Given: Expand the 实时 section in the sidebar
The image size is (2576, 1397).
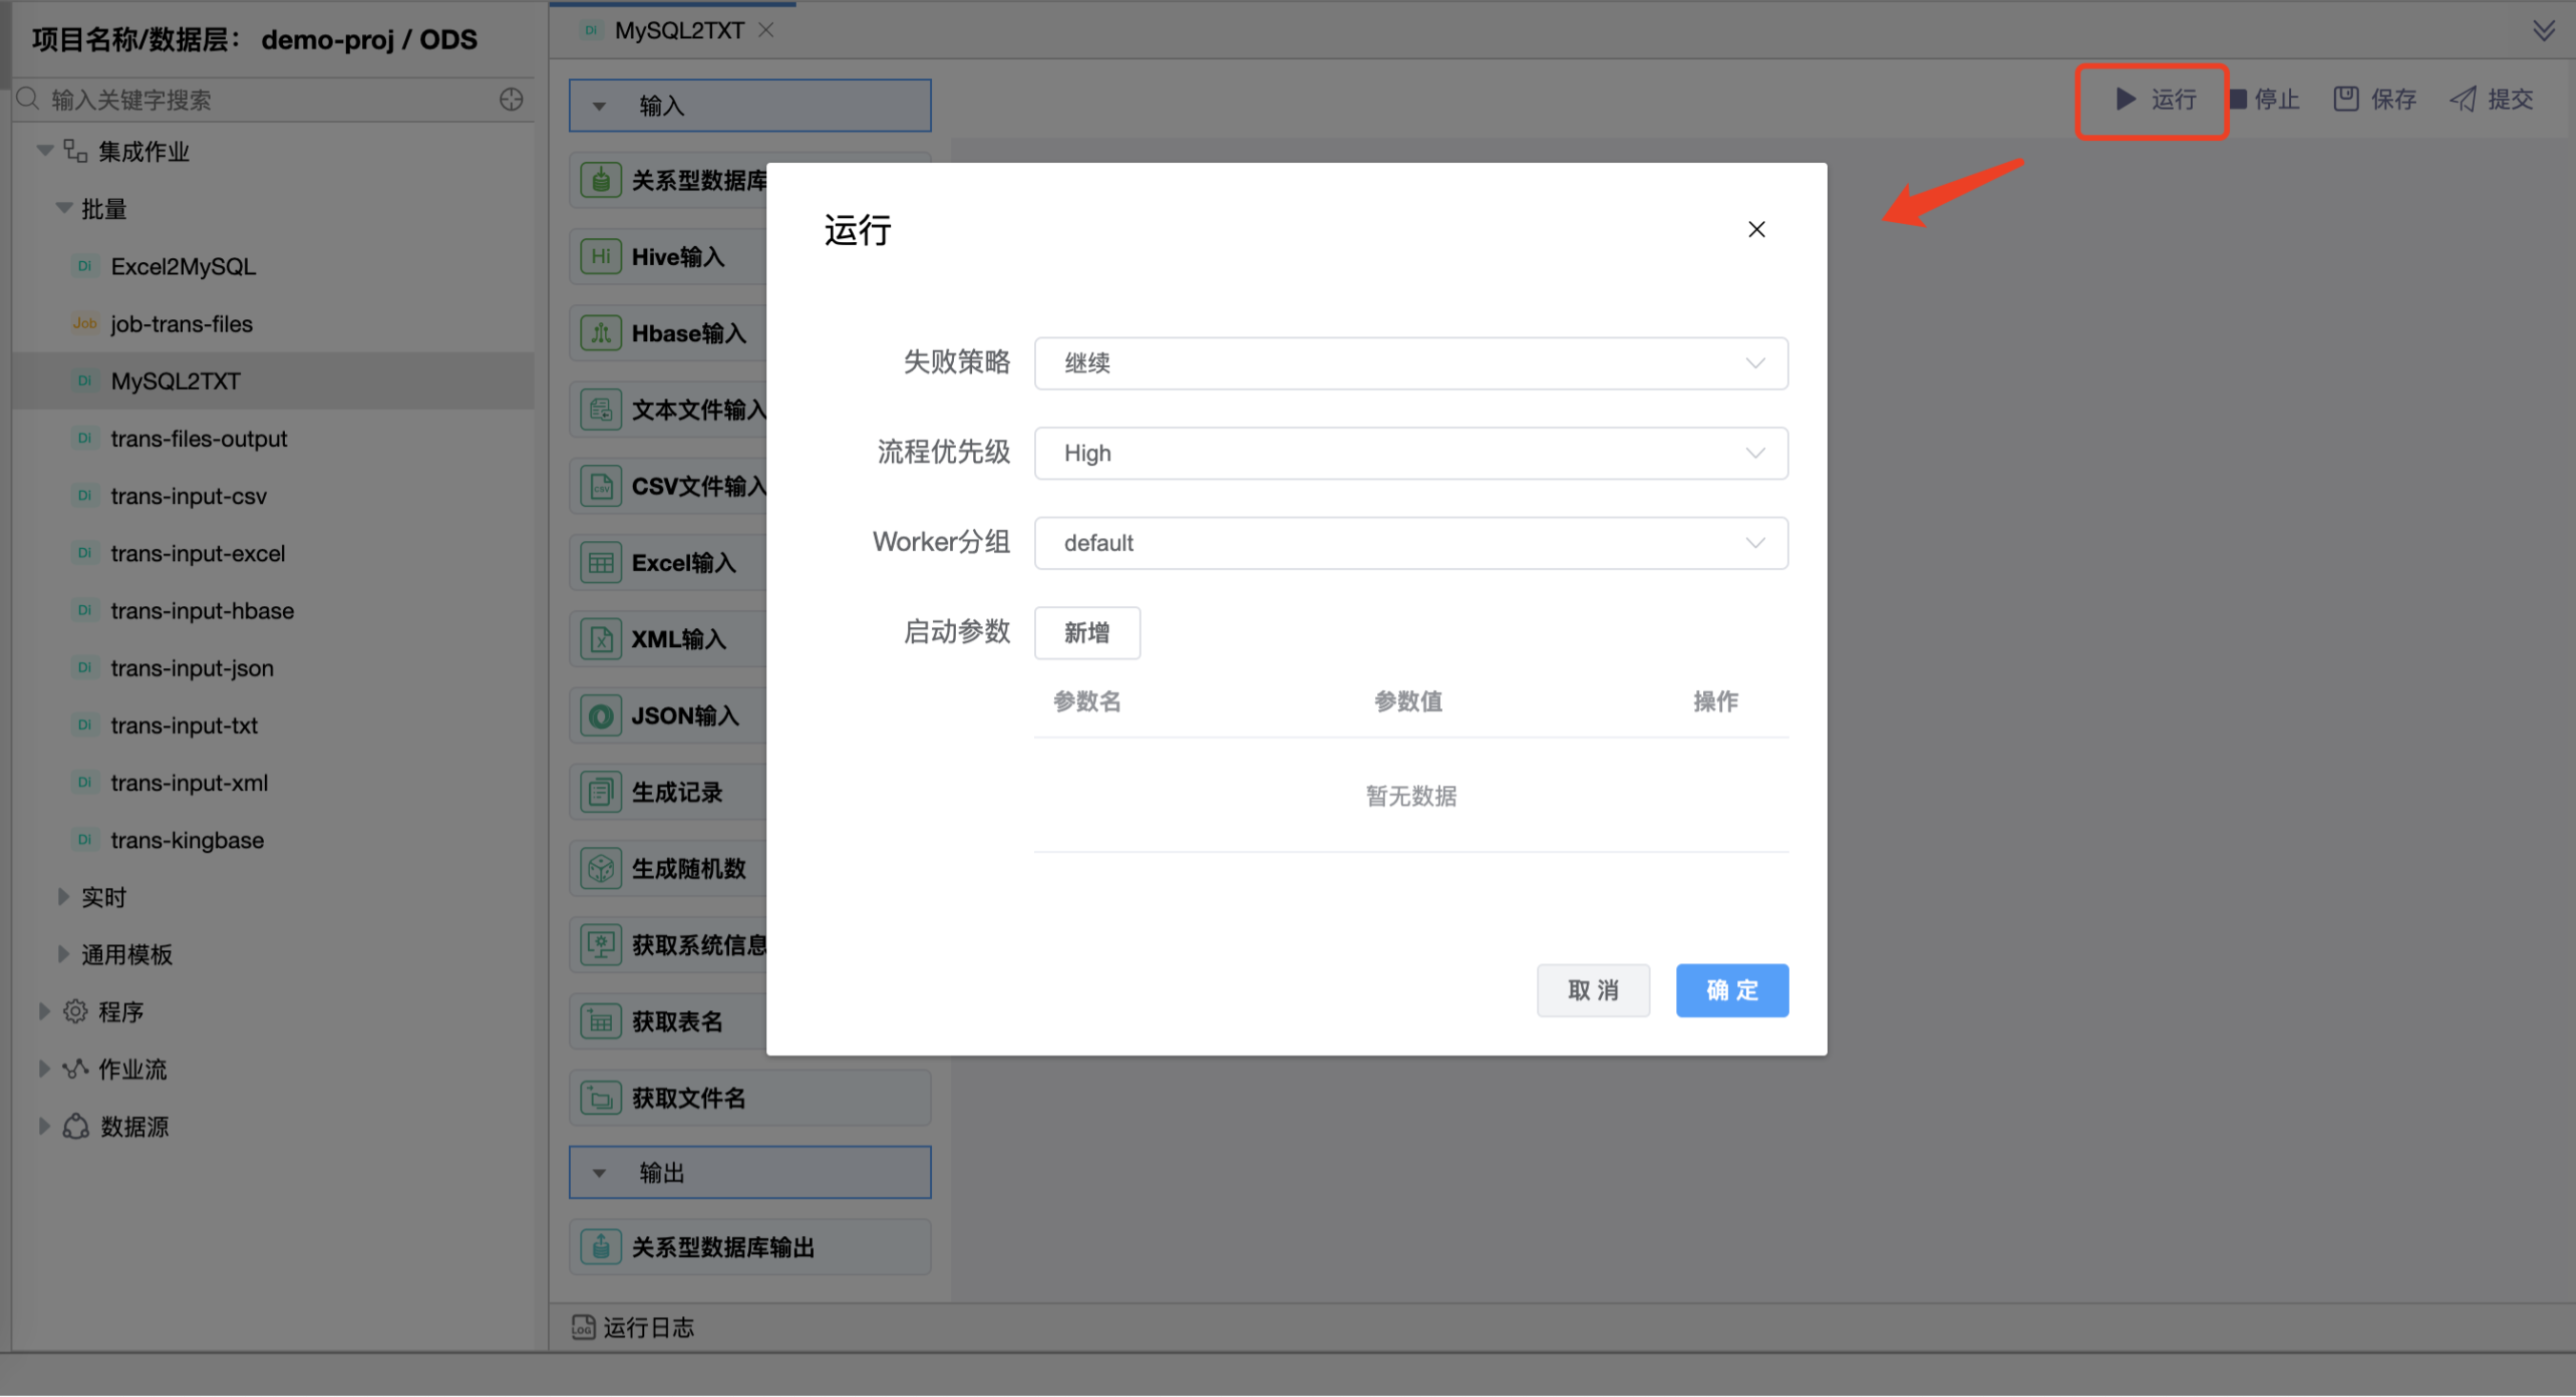Looking at the screenshot, I should click(x=64, y=896).
